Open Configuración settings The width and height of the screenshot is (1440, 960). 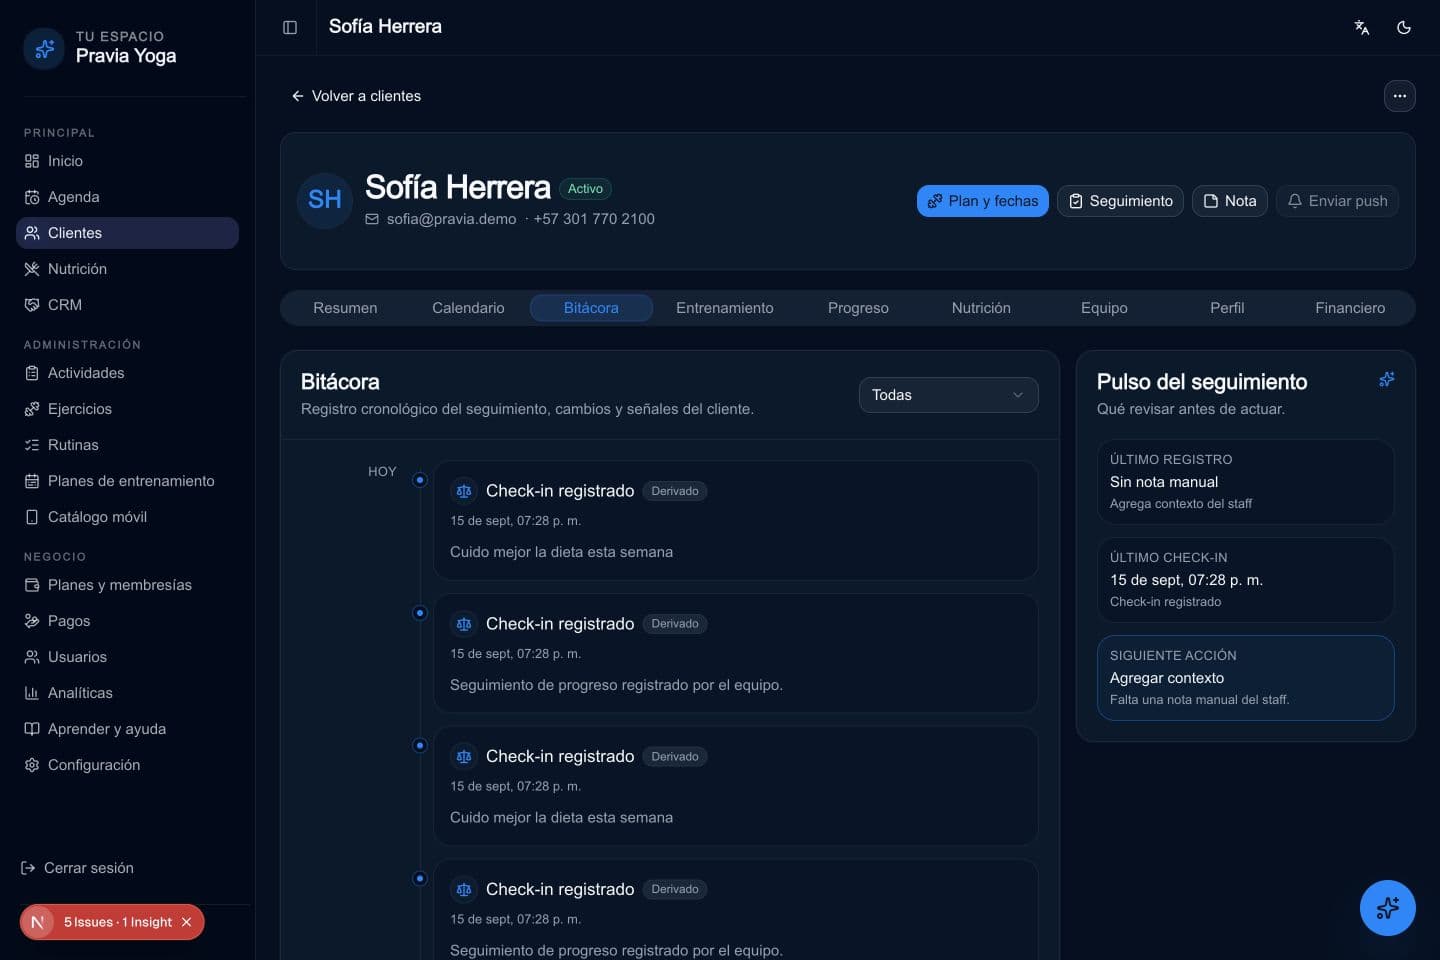[127, 765]
